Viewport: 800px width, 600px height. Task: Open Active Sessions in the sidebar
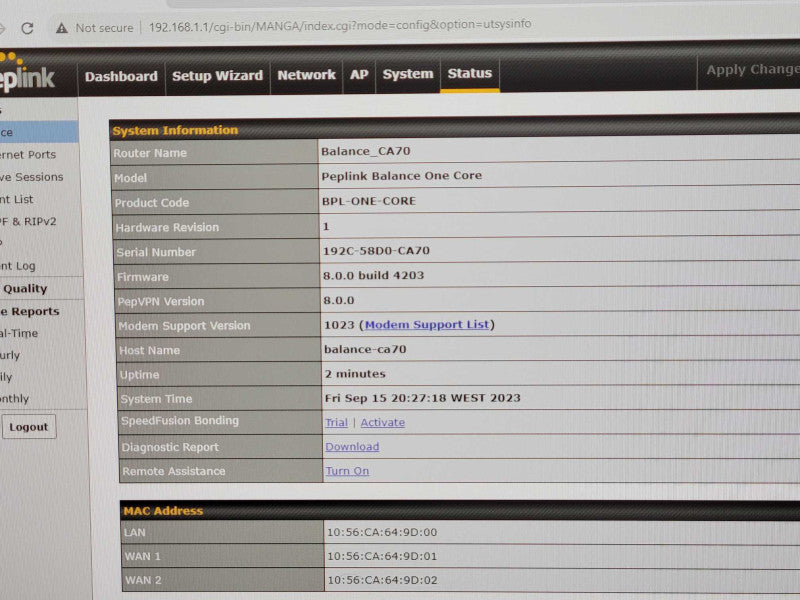[x=32, y=177]
